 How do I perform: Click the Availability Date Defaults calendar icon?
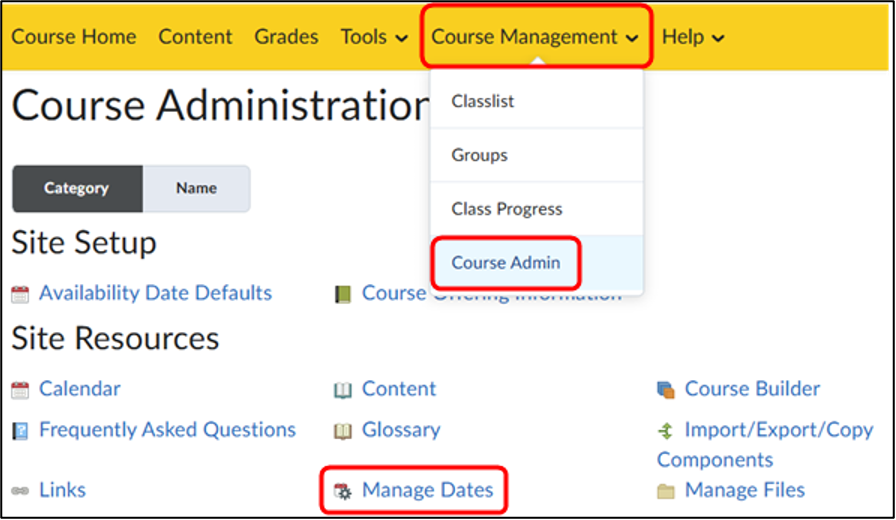[20, 295]
